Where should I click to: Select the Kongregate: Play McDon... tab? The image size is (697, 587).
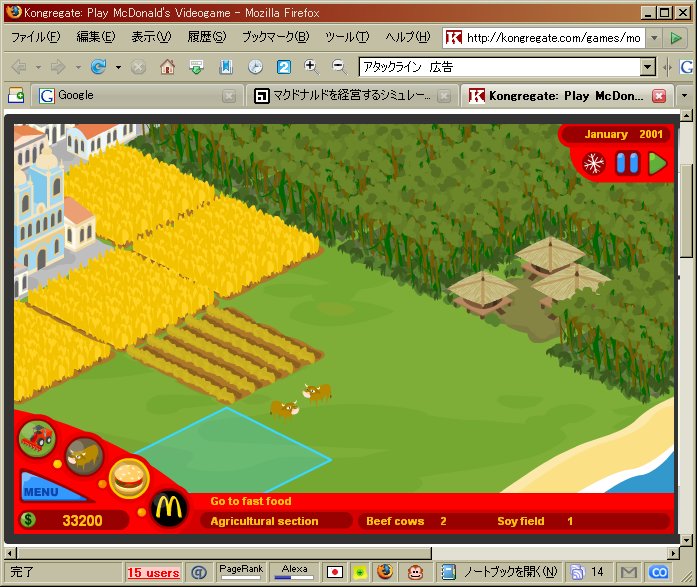[x=565, y=96]
